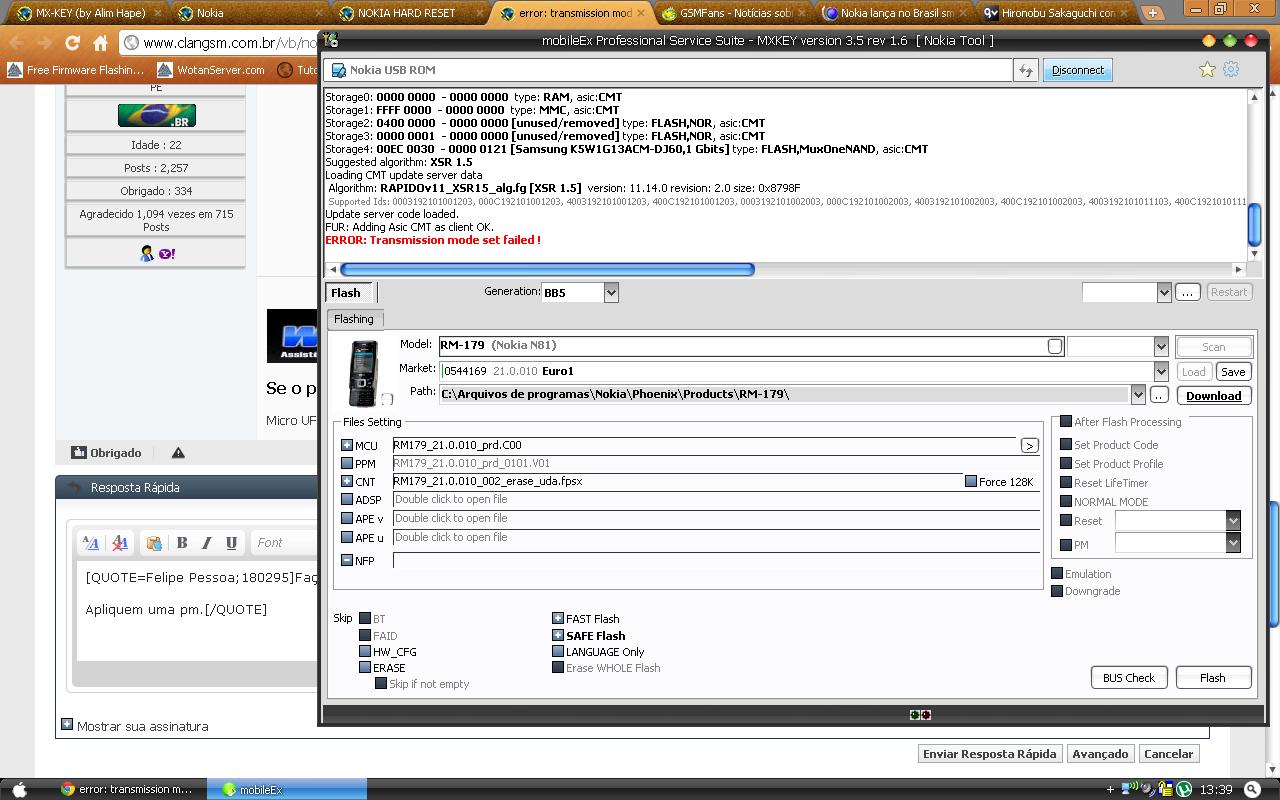Enable Emulation checkbox
Screen dimensions: 1280x800
point(1057,574)
